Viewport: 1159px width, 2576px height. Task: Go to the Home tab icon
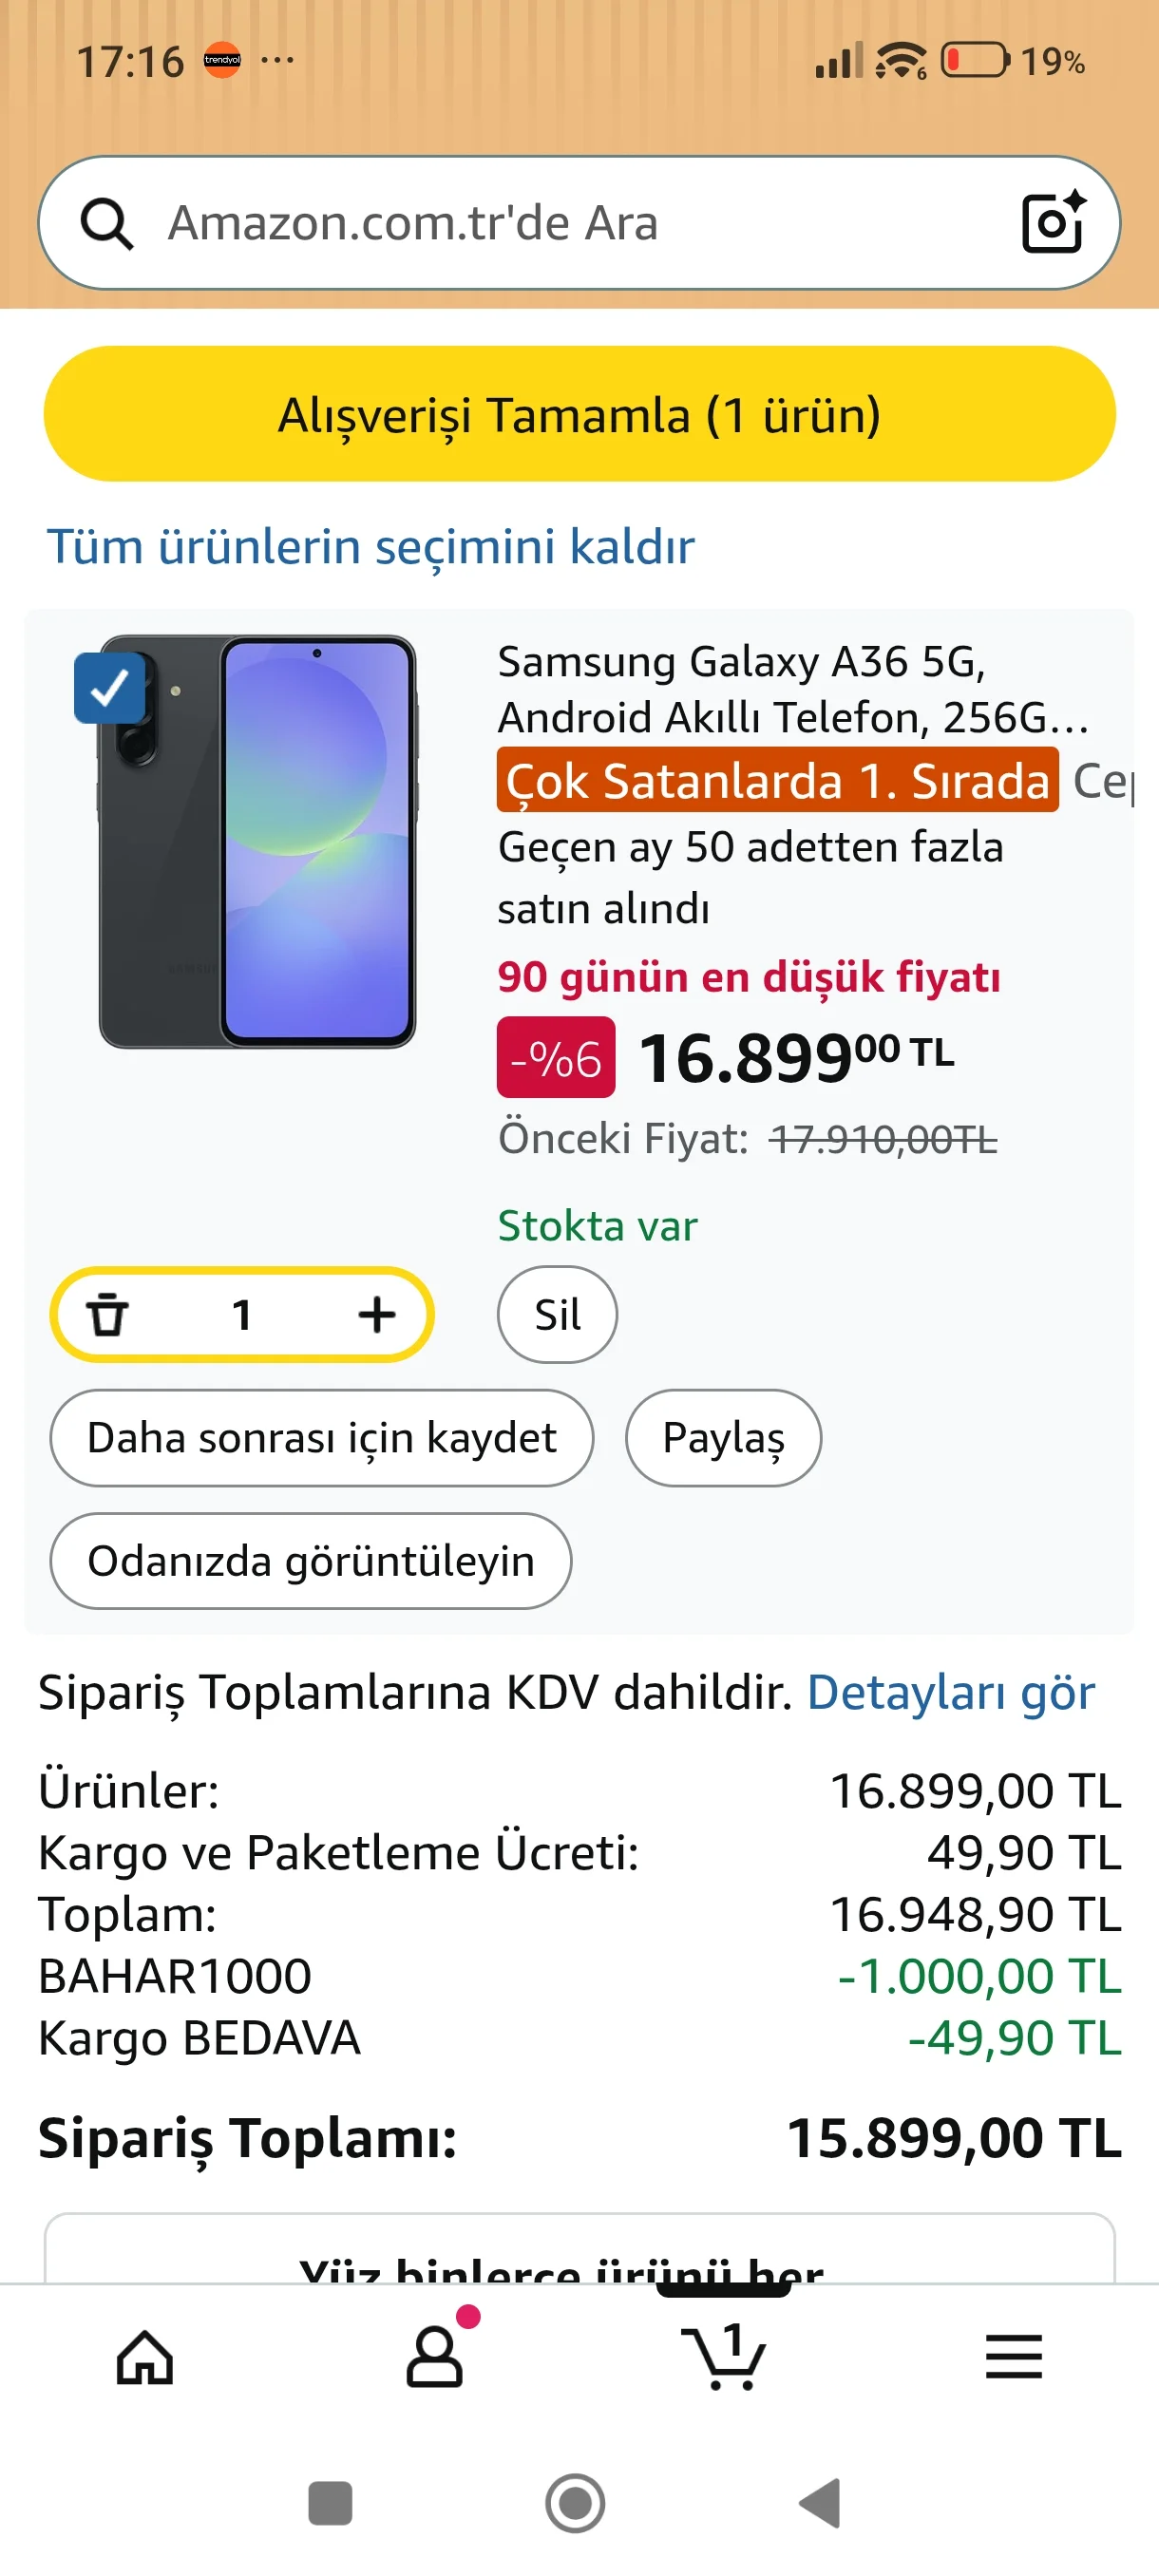coord(145,2357)
